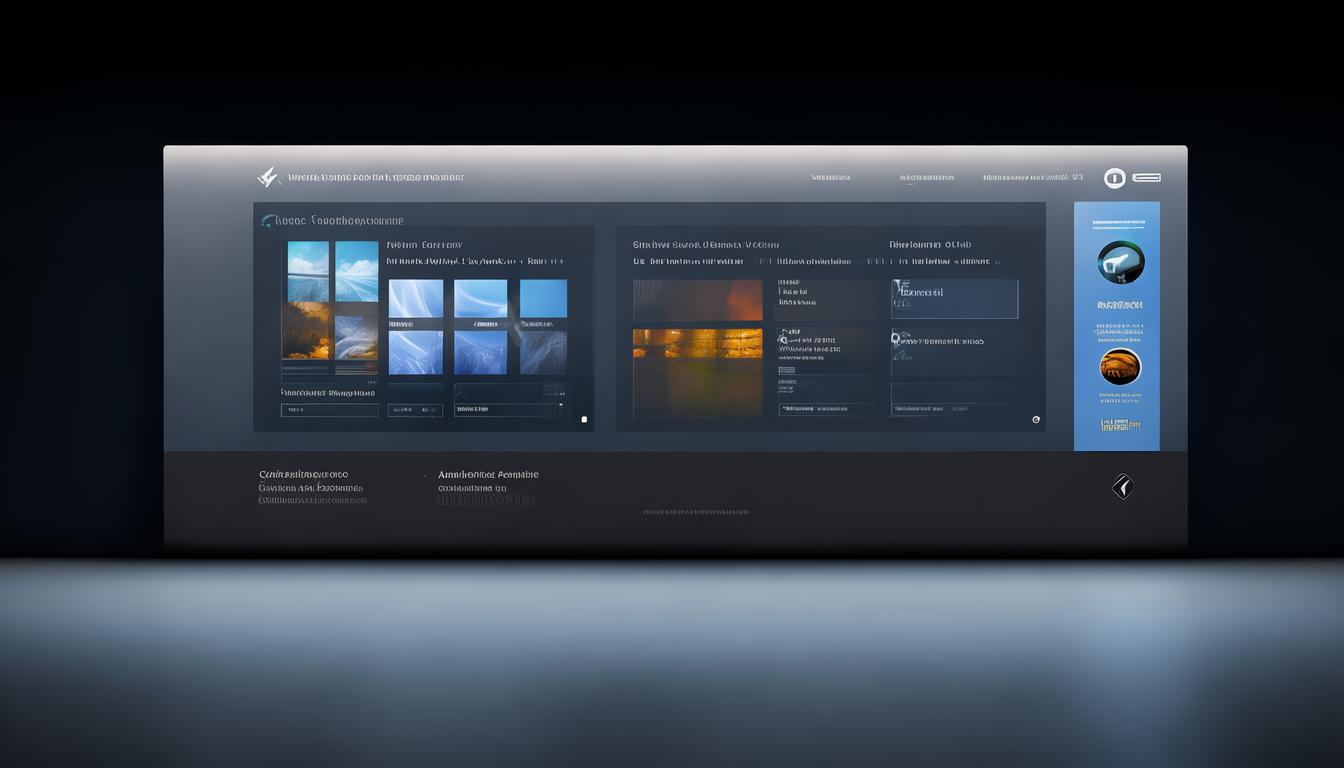Click the round white icon in header
The width and height of the screenshot is (1344, 768).
pos(1114,178)
